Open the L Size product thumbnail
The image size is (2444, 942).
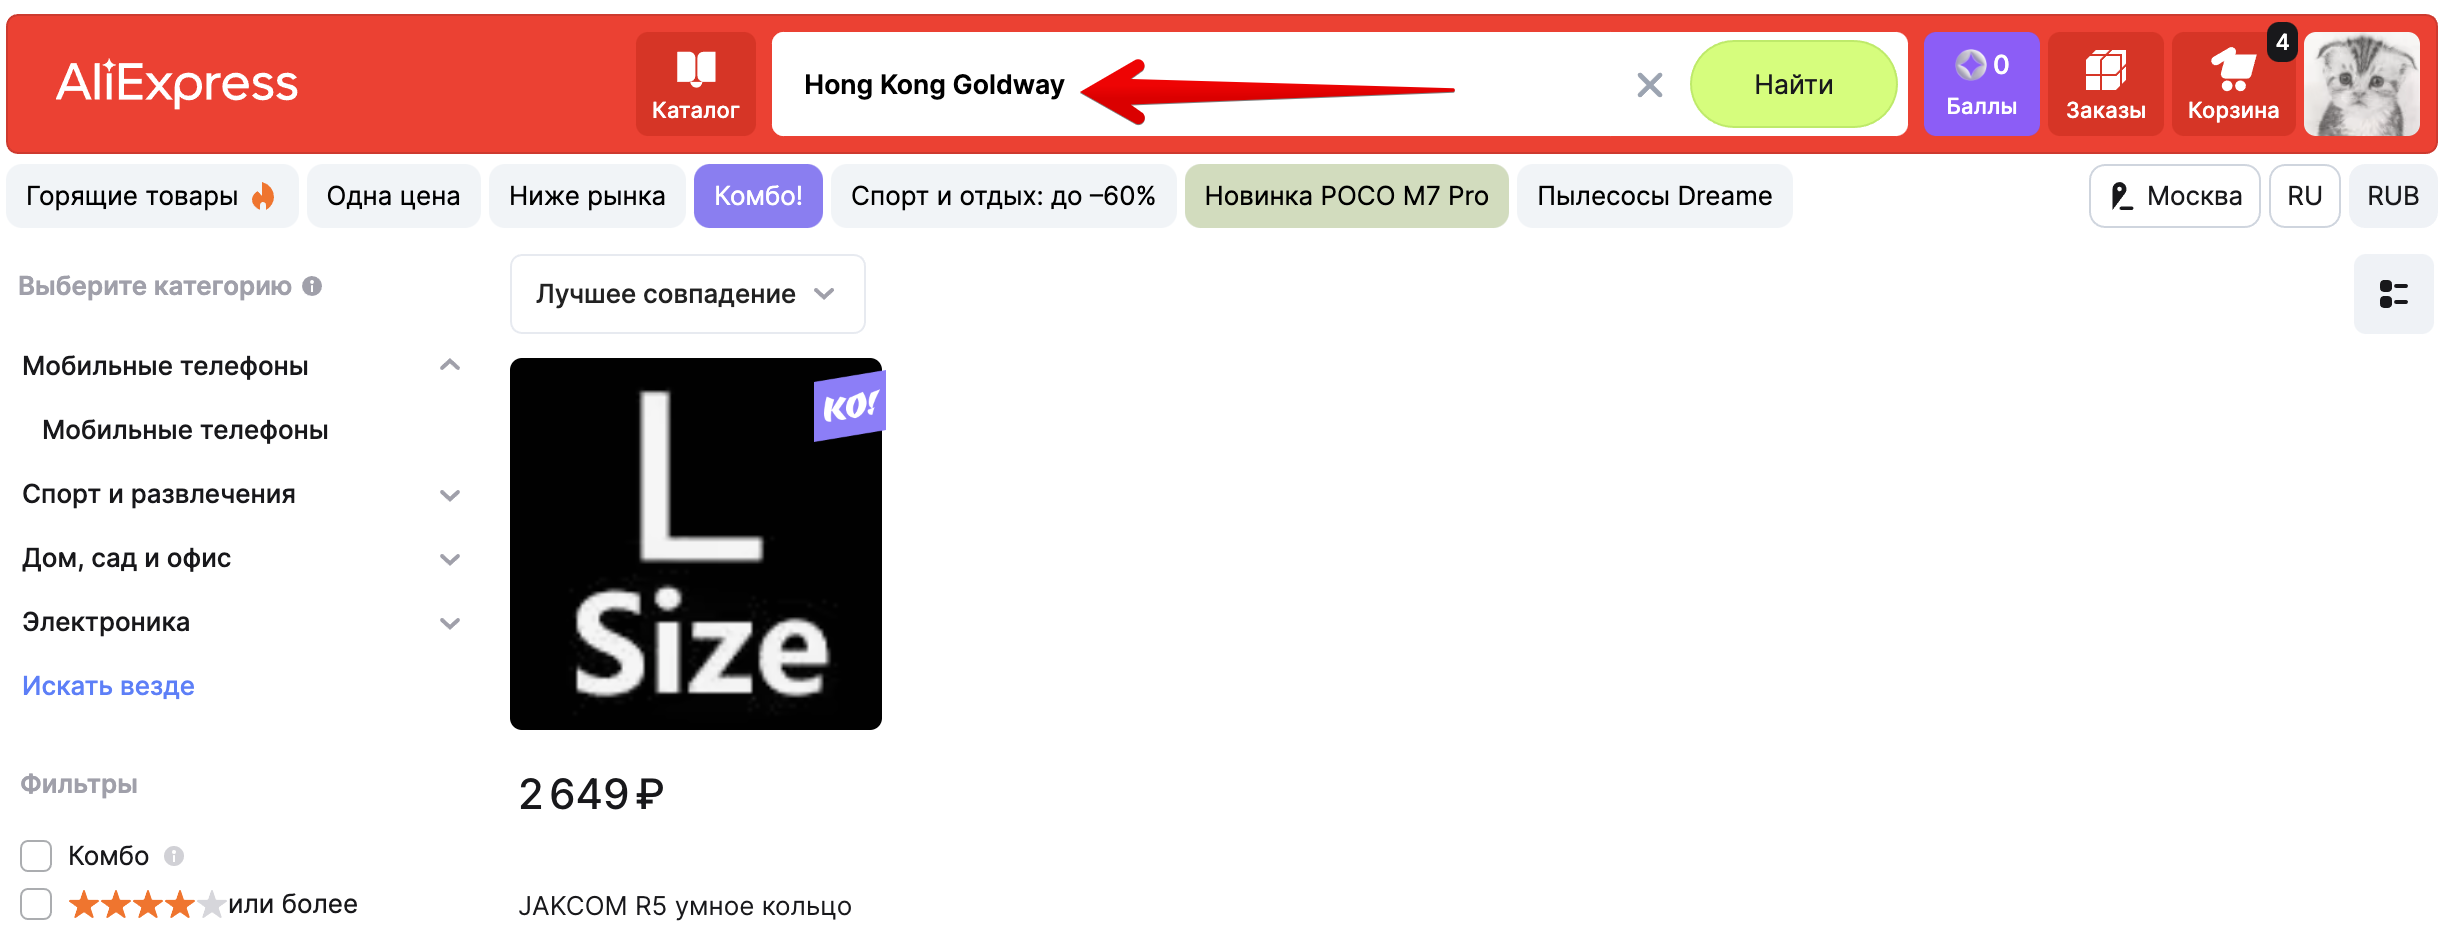point(696,544)
